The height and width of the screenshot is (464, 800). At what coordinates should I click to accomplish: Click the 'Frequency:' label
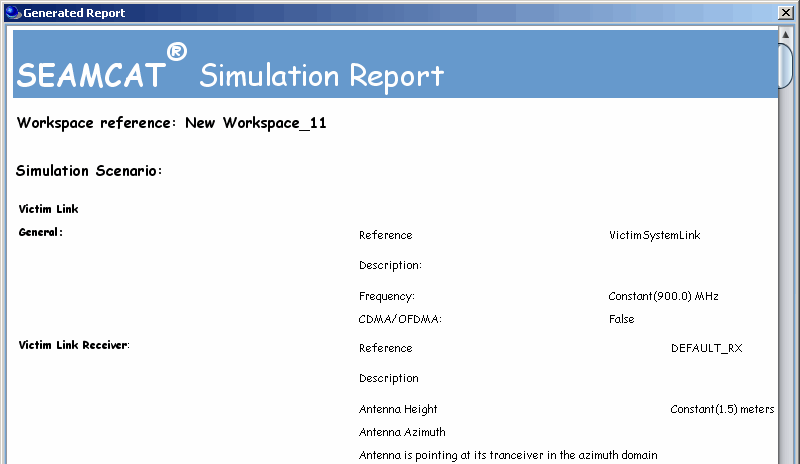(x=387, y=297)
